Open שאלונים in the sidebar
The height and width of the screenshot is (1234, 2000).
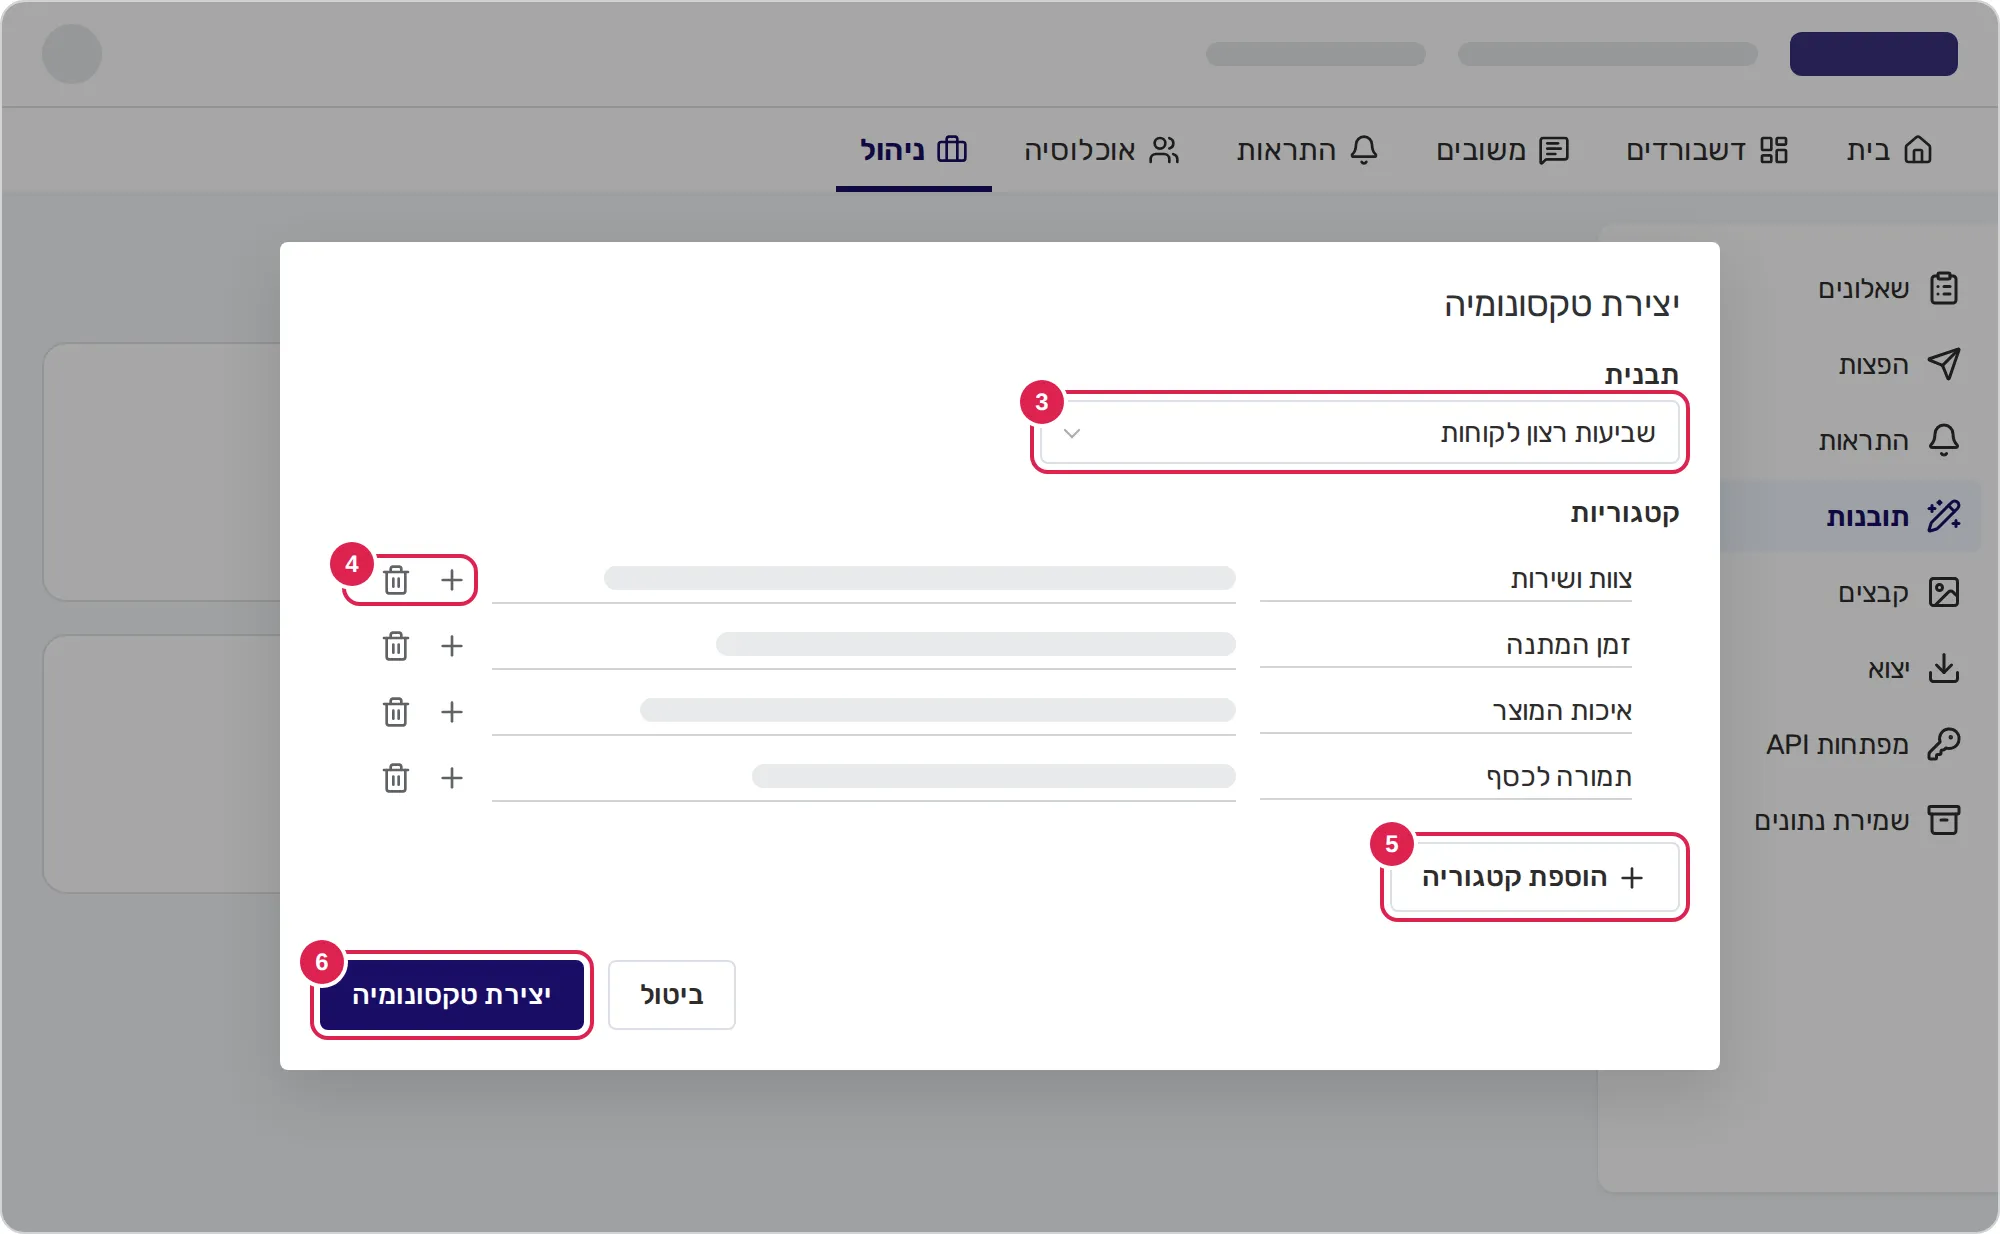point(1888,289)
